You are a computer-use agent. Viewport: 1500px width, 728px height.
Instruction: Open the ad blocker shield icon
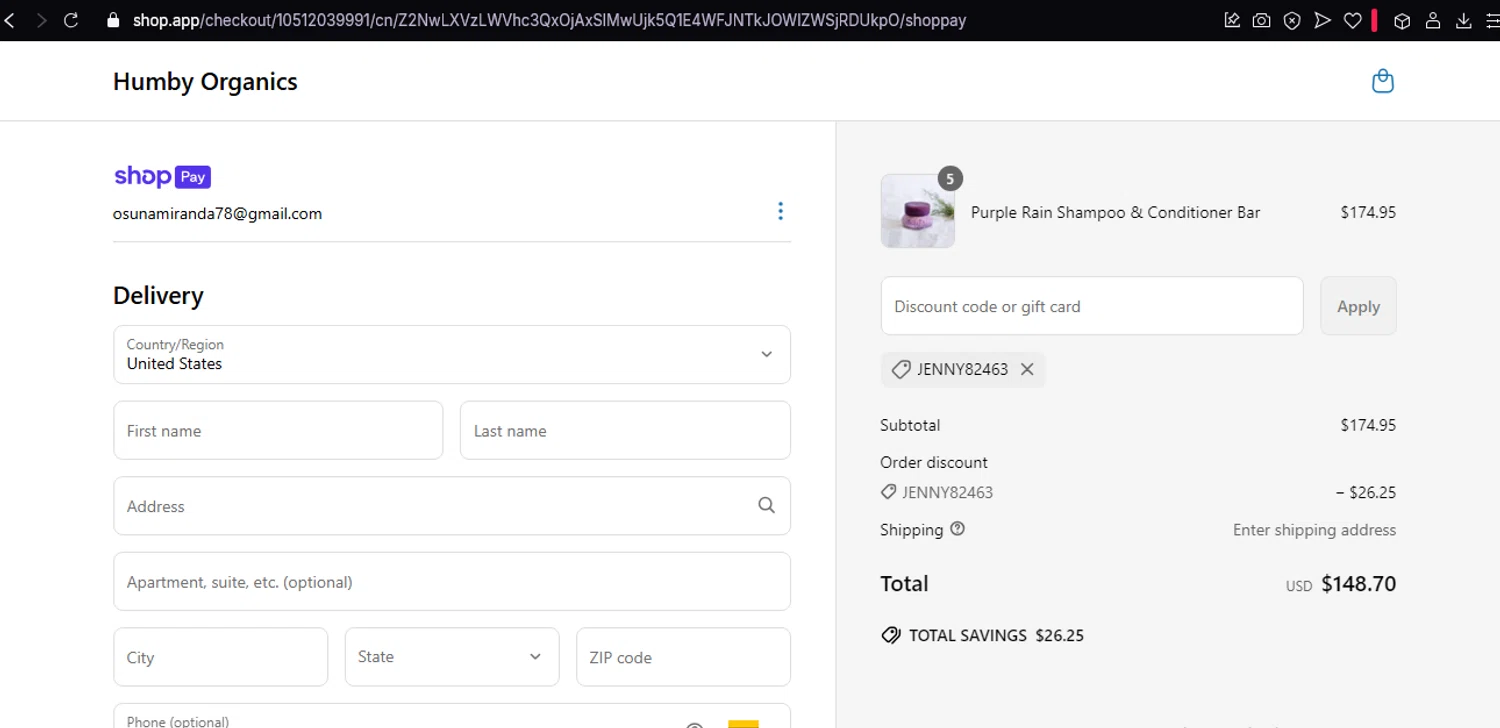1292,20
